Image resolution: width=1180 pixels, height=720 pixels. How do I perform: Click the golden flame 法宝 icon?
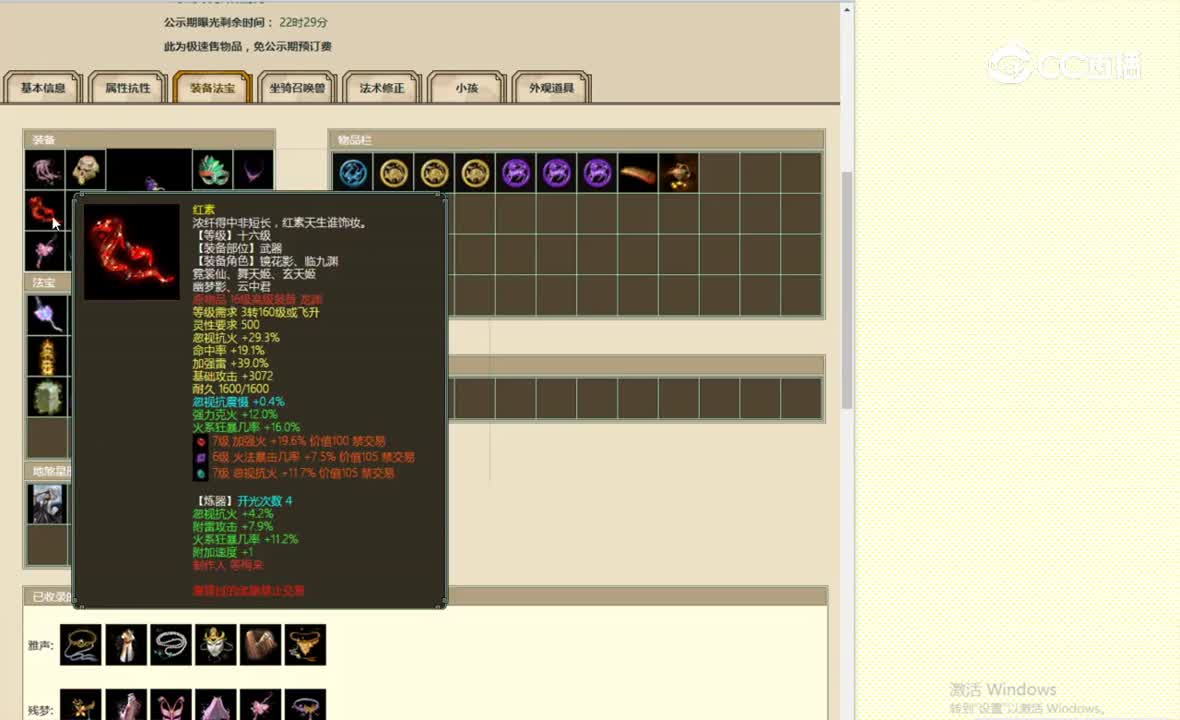pos(47,356)
